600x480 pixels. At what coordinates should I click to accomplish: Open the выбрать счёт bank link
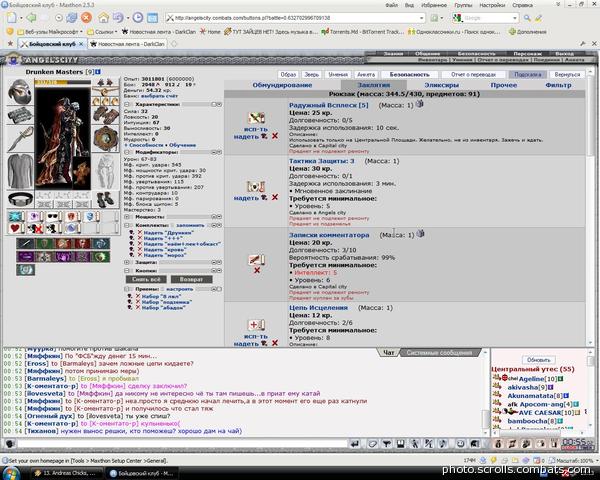pos(159,96)
